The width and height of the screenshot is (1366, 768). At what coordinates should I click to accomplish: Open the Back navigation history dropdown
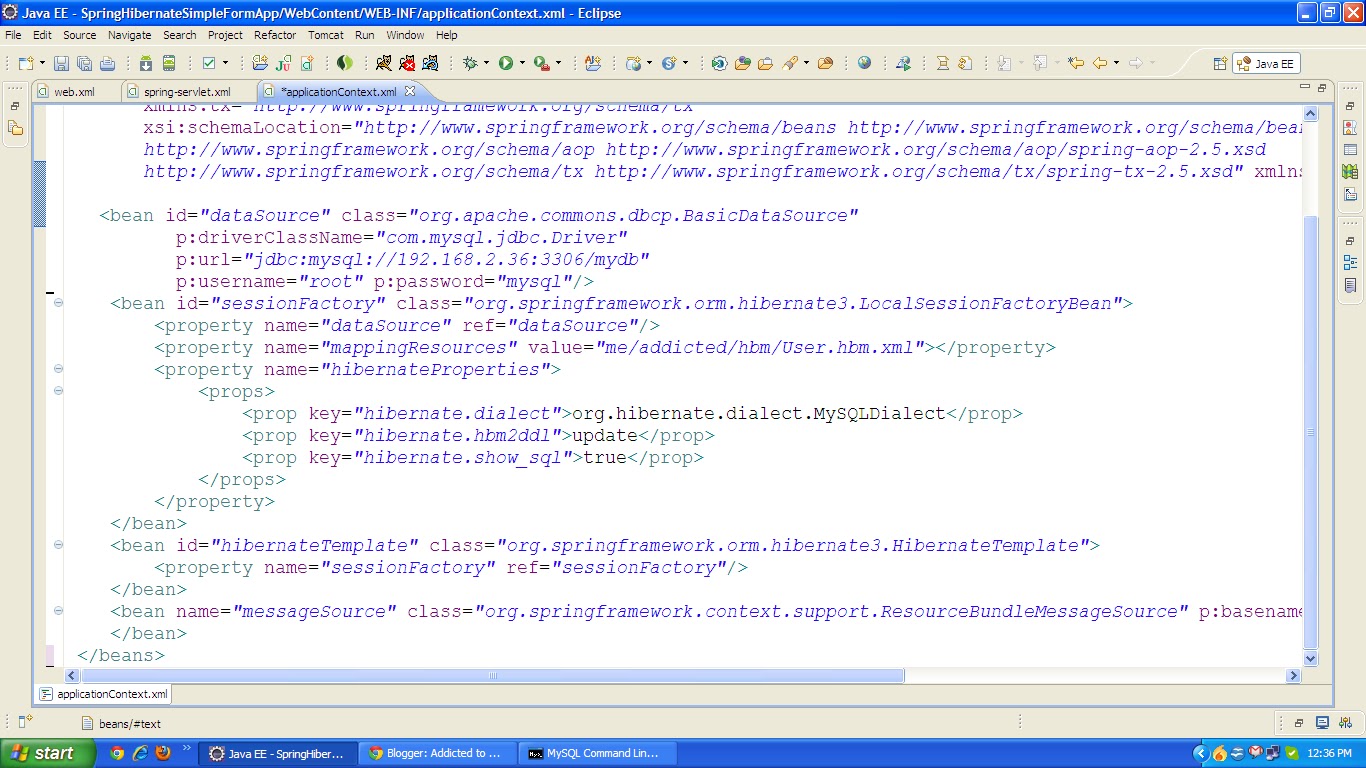click(x=1116, y=62)
